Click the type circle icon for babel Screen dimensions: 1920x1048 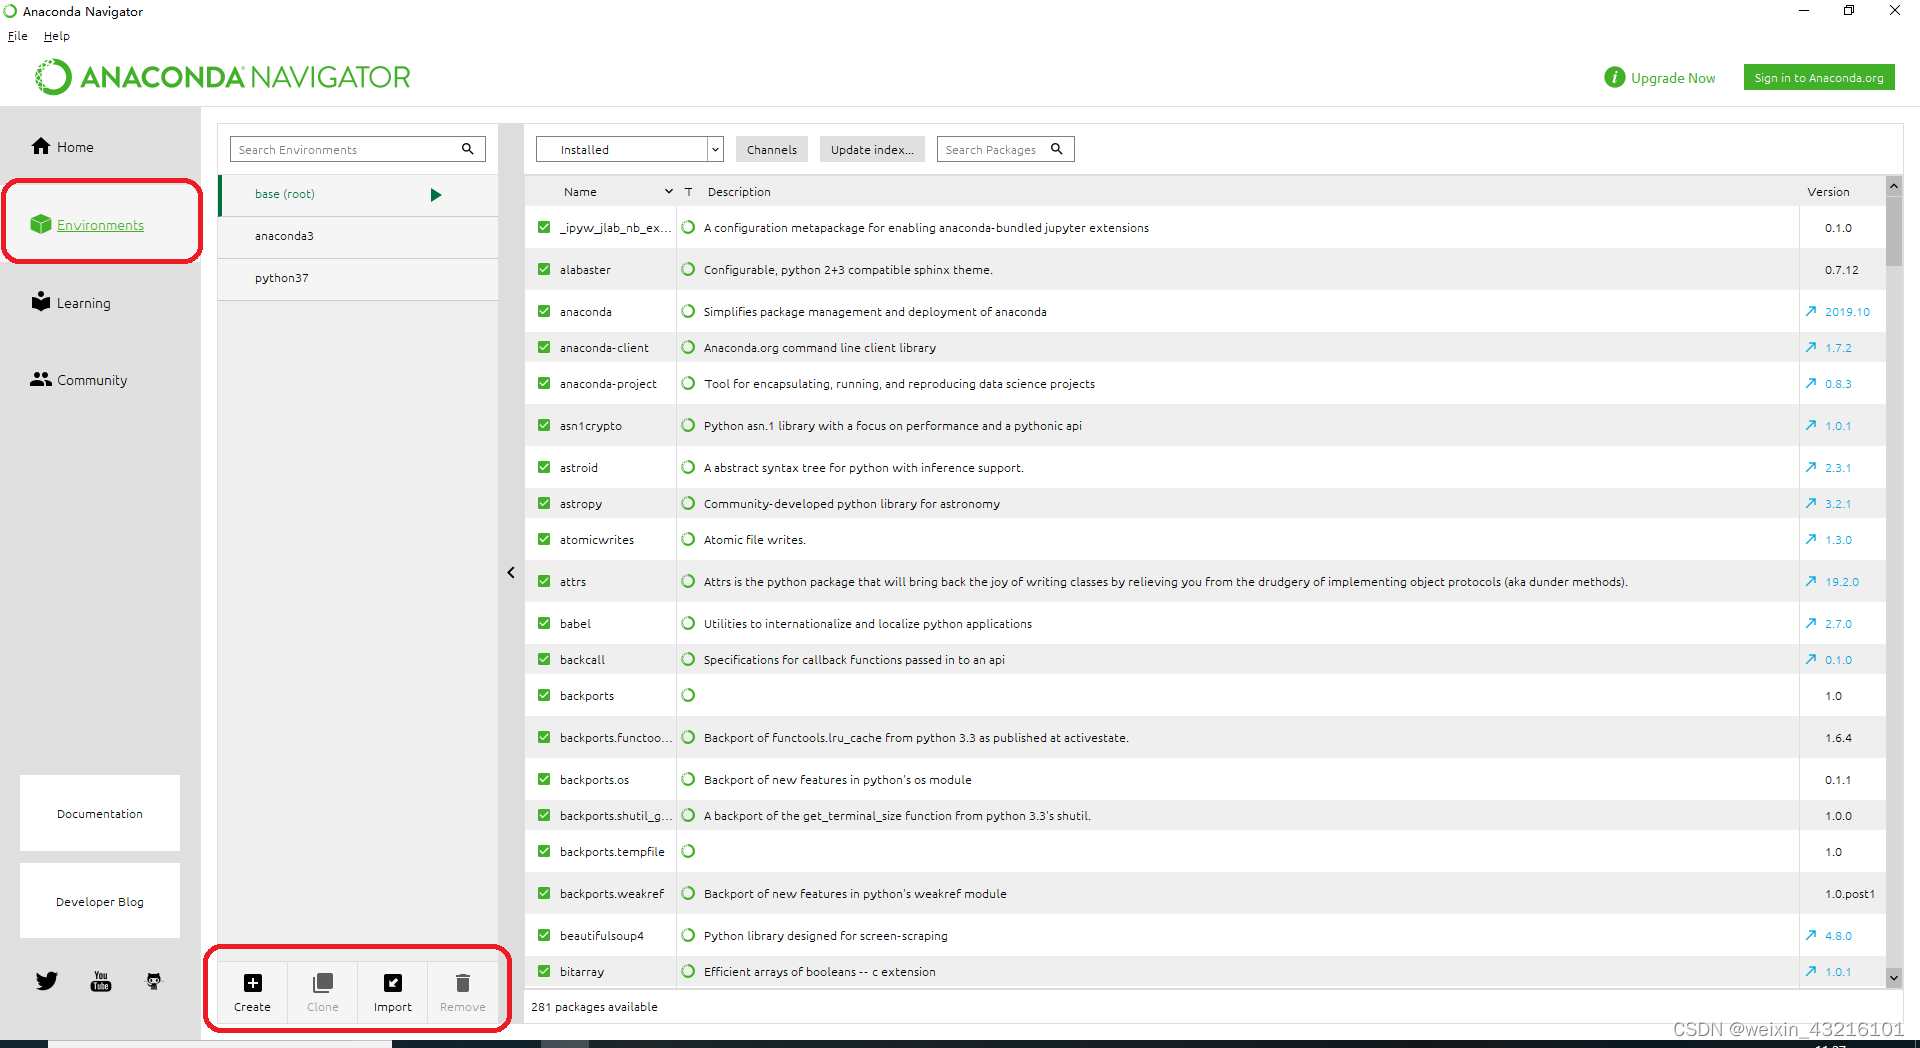tap(688, 624)
